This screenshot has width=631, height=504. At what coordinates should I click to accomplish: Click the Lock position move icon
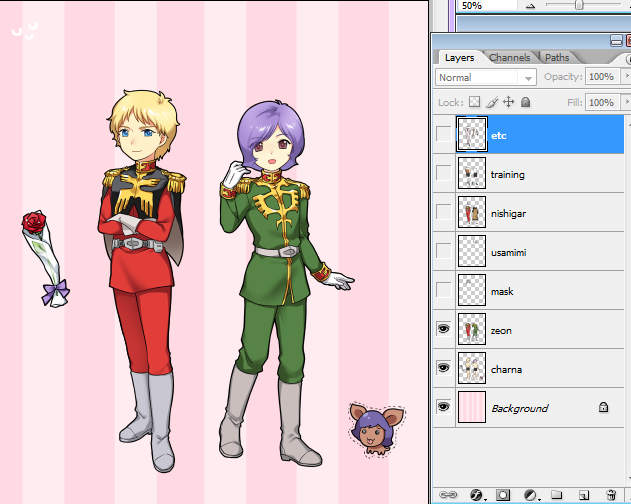click(x=509, y=102)
